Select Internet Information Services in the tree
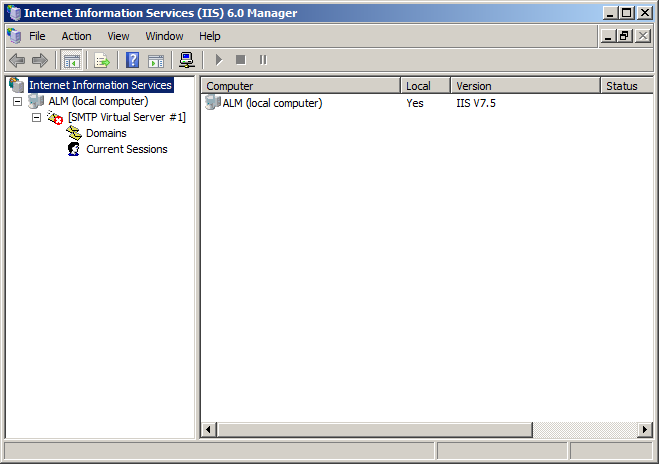Viewport: 659px width, 464px height. point(100,85)
